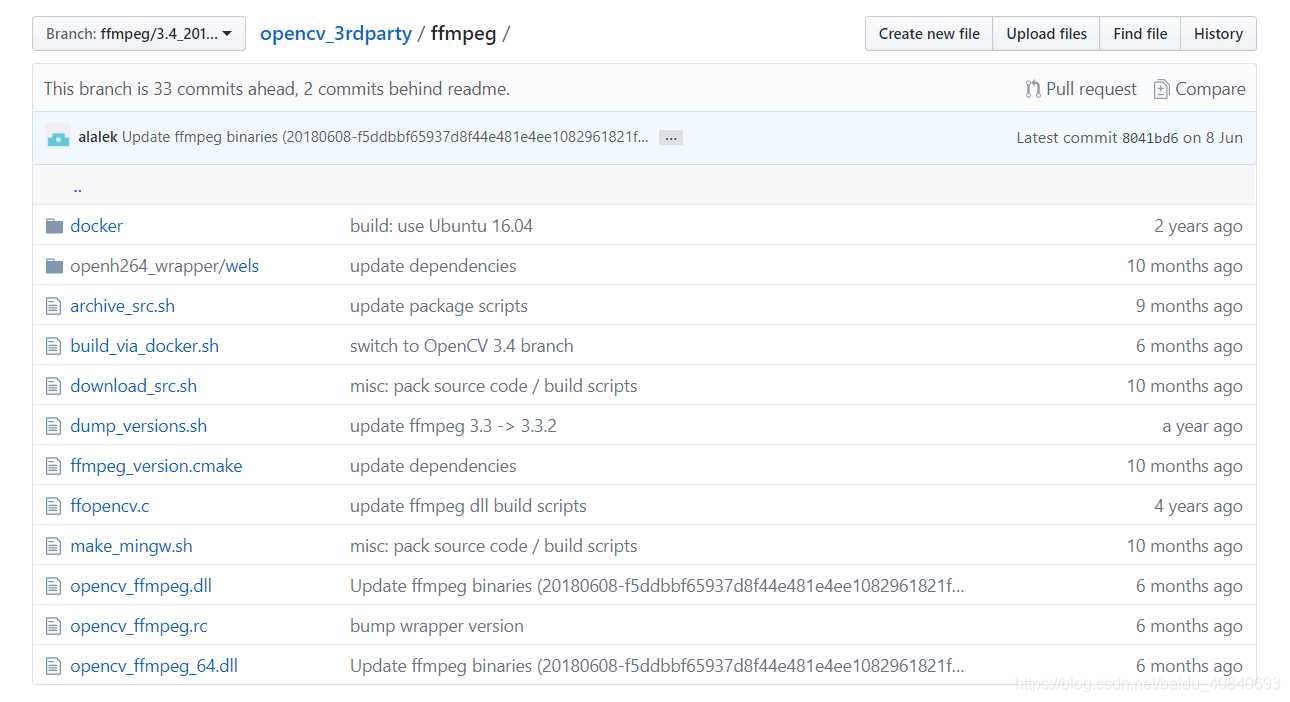Click the Create new file button
Viewport: 1290px width, 702px height.
click(929, 34)
